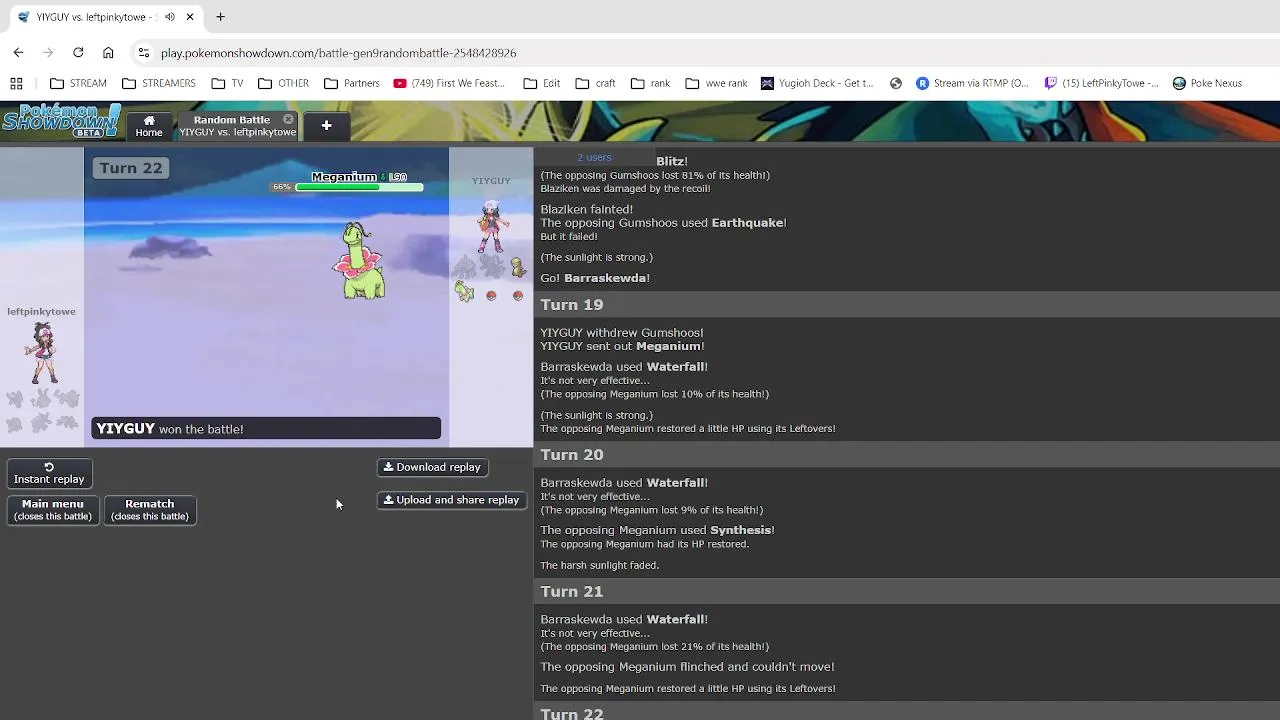1280x720 pixels.
Task: Open the TV bookmark folder
Action: [227, 83]
